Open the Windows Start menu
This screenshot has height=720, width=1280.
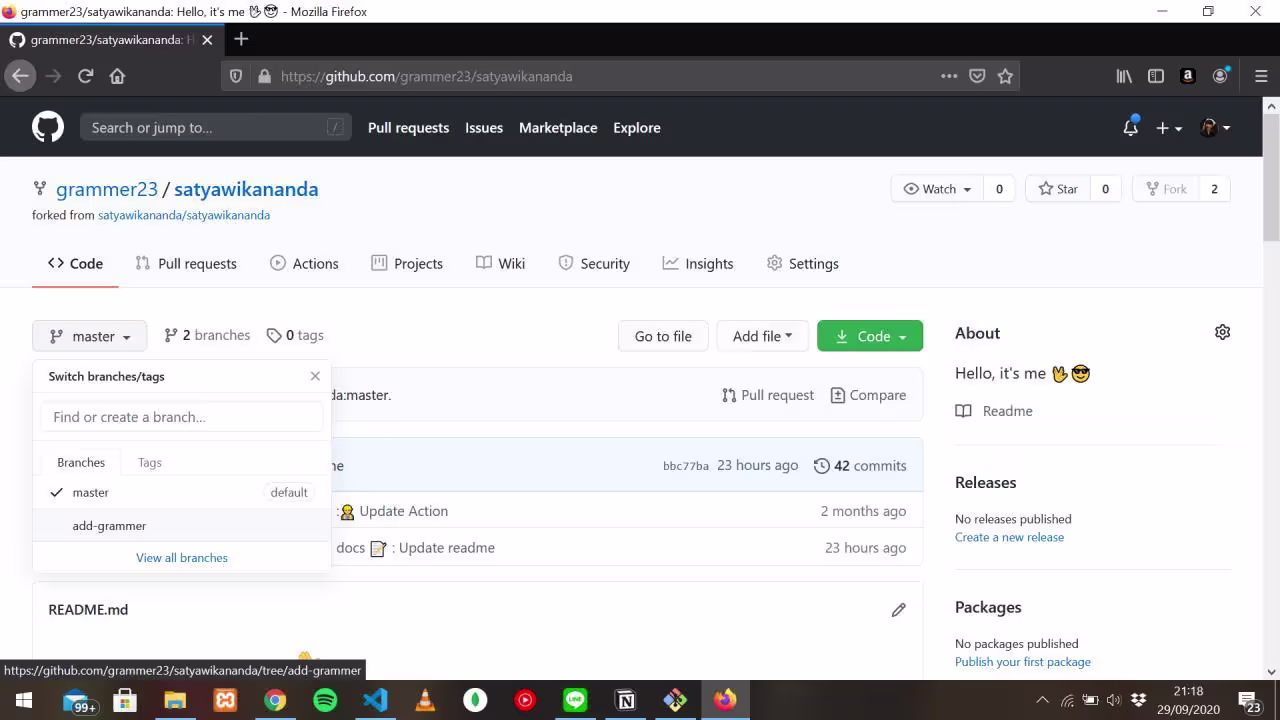[x=24, y=700]
